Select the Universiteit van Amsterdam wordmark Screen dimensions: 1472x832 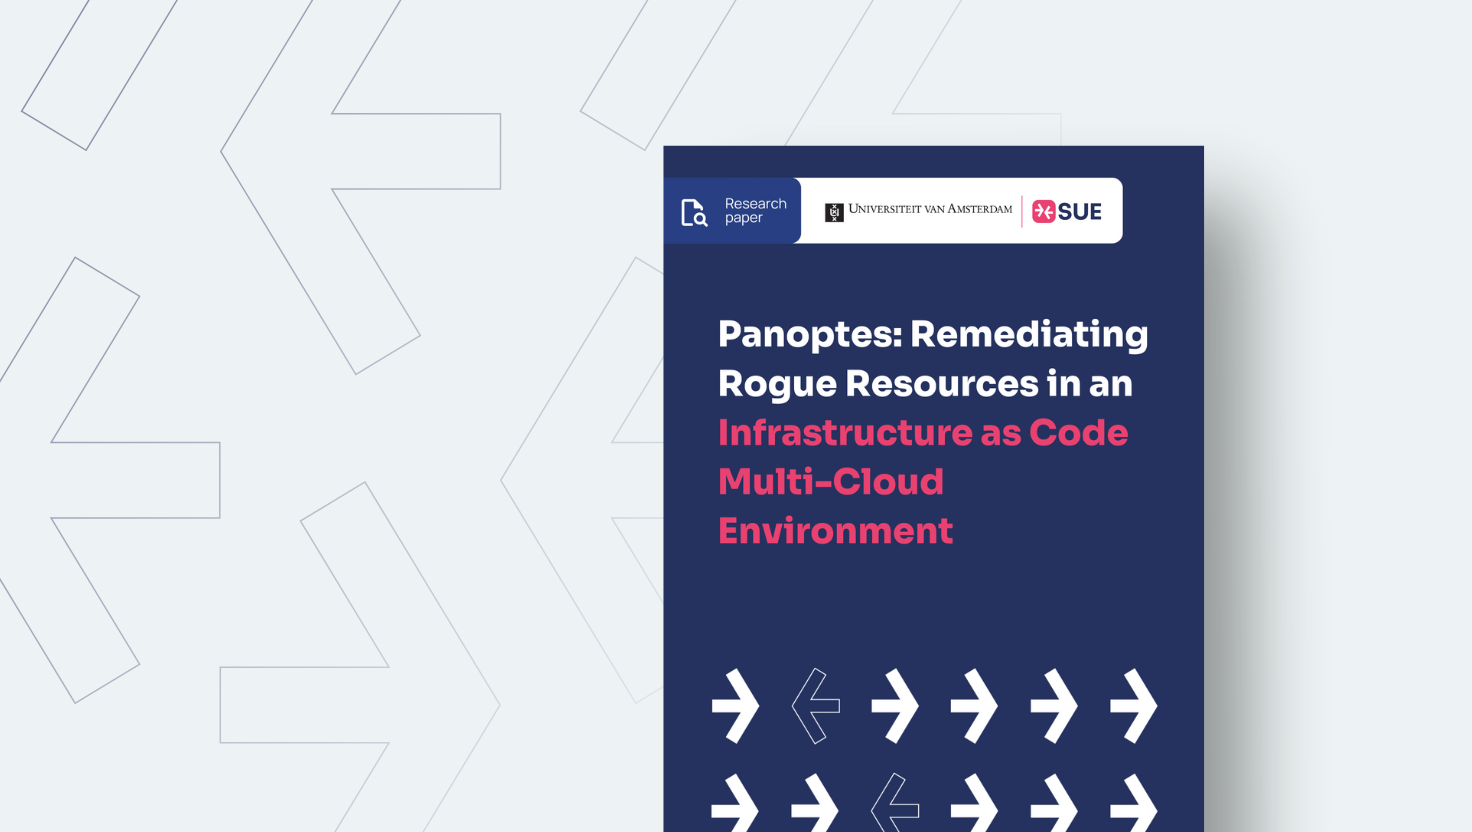pyautogui.click(x=930, y=209)
